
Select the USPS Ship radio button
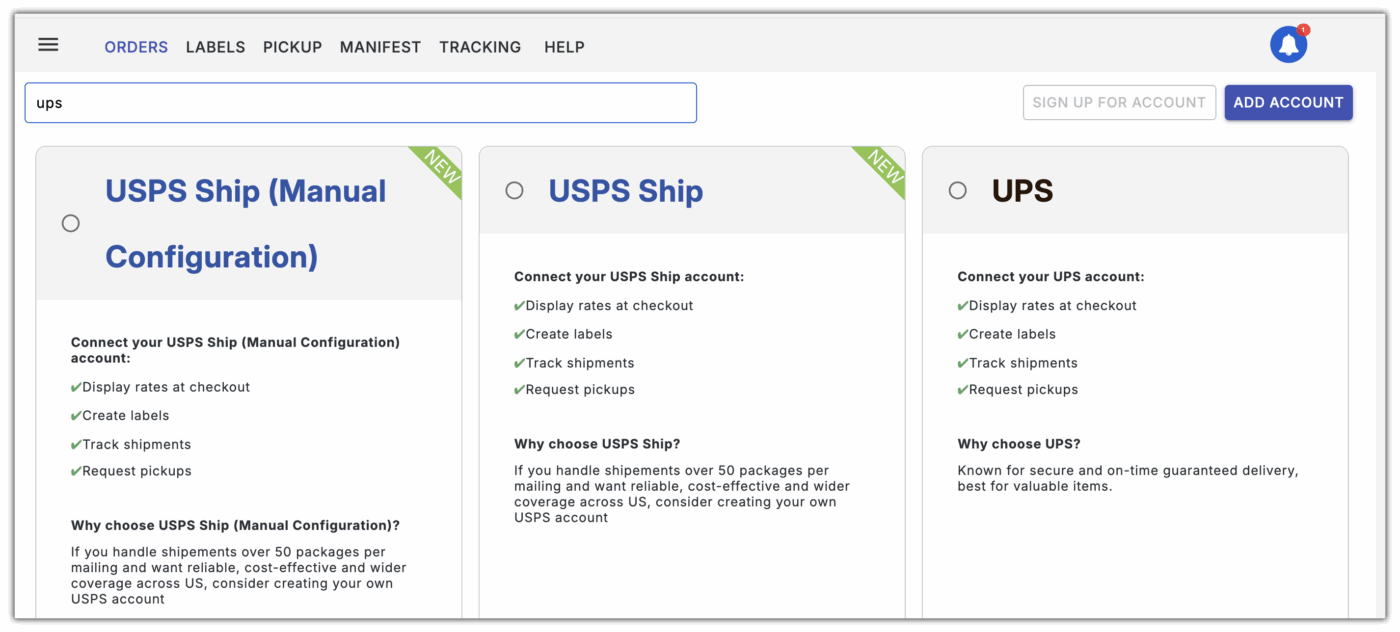pos(514,190)
